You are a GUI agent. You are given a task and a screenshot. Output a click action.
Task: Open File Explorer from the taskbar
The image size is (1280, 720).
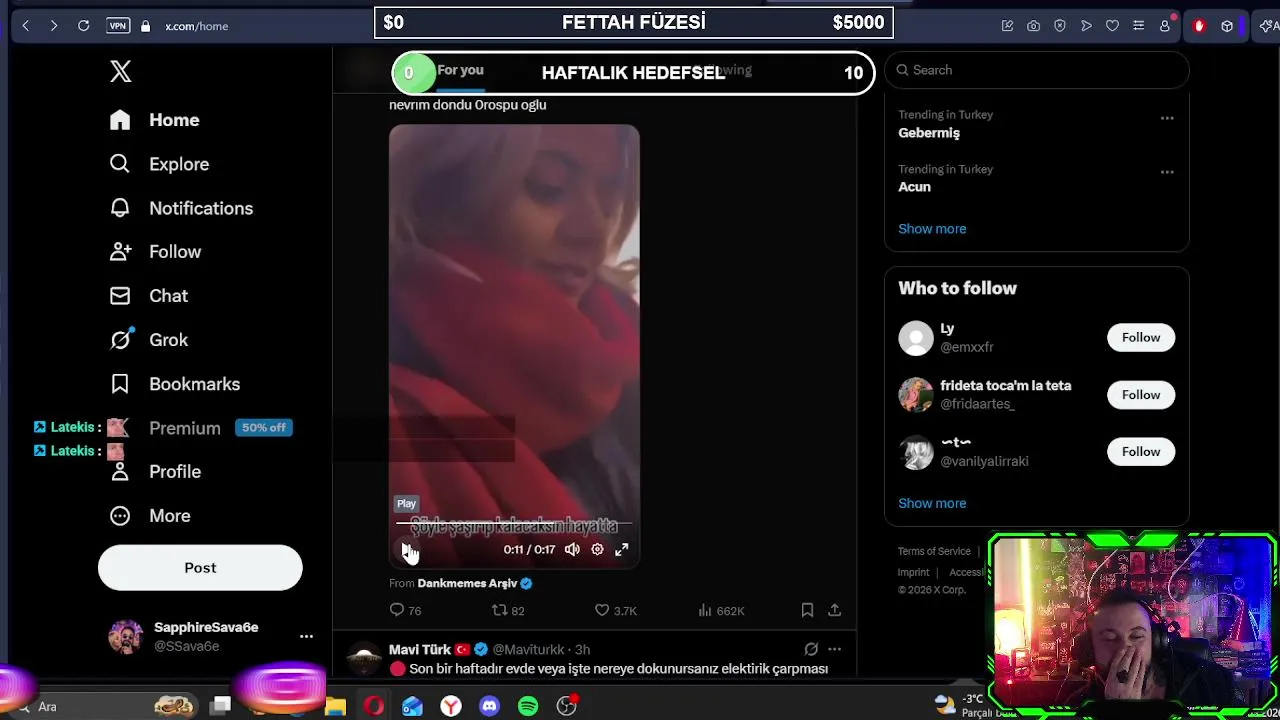335,706
